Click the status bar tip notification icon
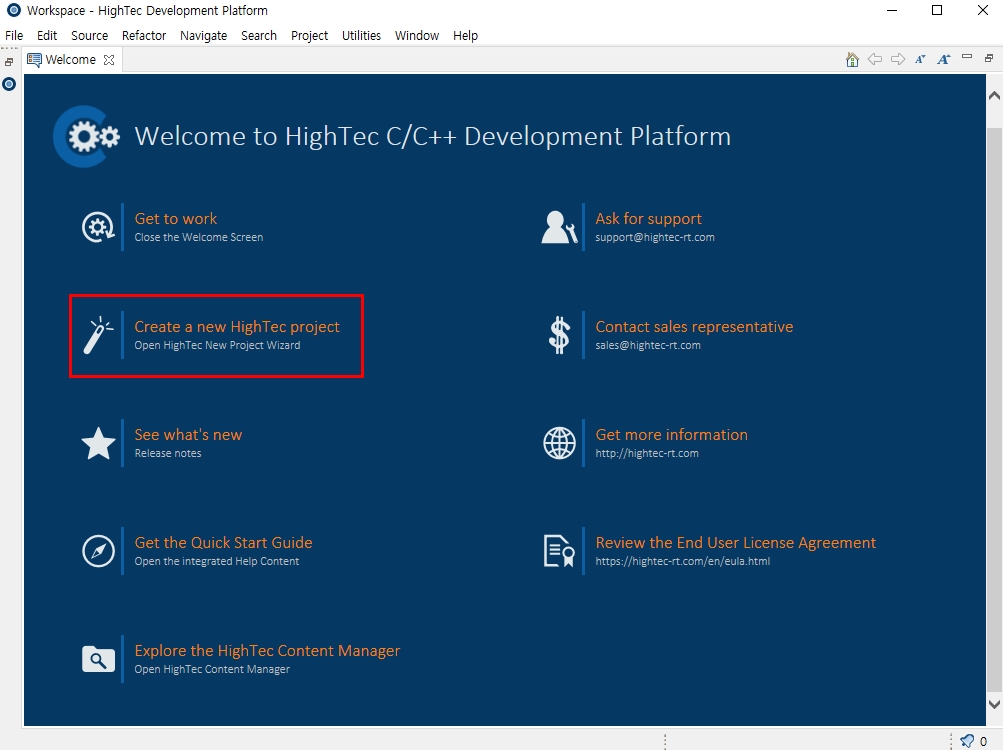 click(967, 741)
